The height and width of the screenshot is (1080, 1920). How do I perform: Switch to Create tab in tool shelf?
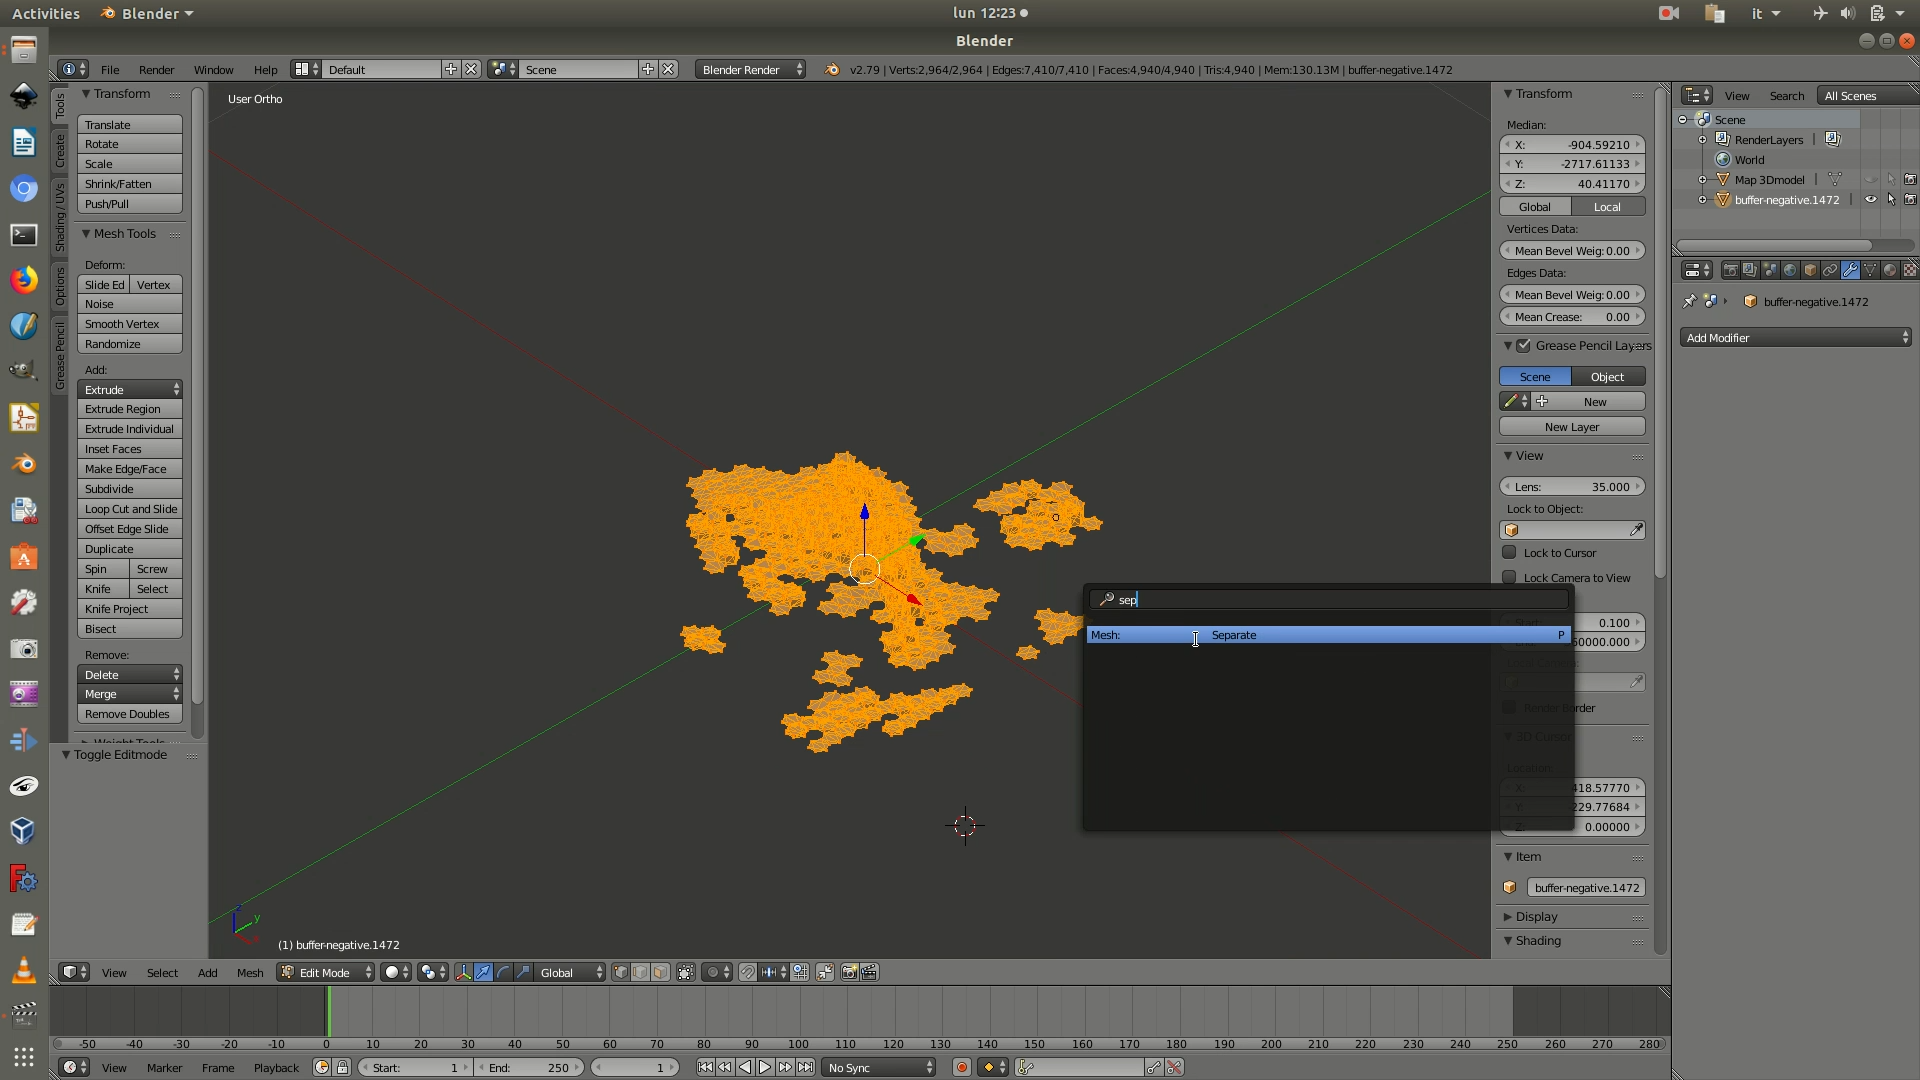[60, 152]
